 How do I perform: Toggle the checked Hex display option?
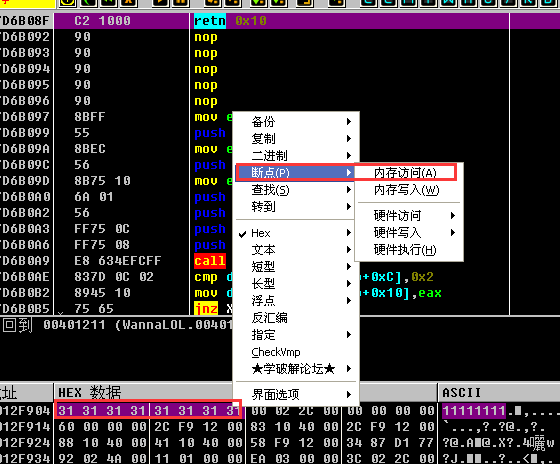[296, 233]
